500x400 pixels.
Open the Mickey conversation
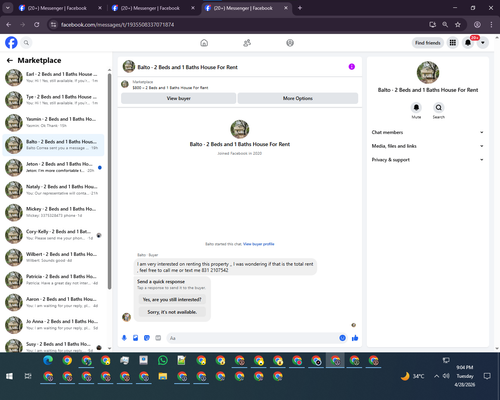coord(53,212)
